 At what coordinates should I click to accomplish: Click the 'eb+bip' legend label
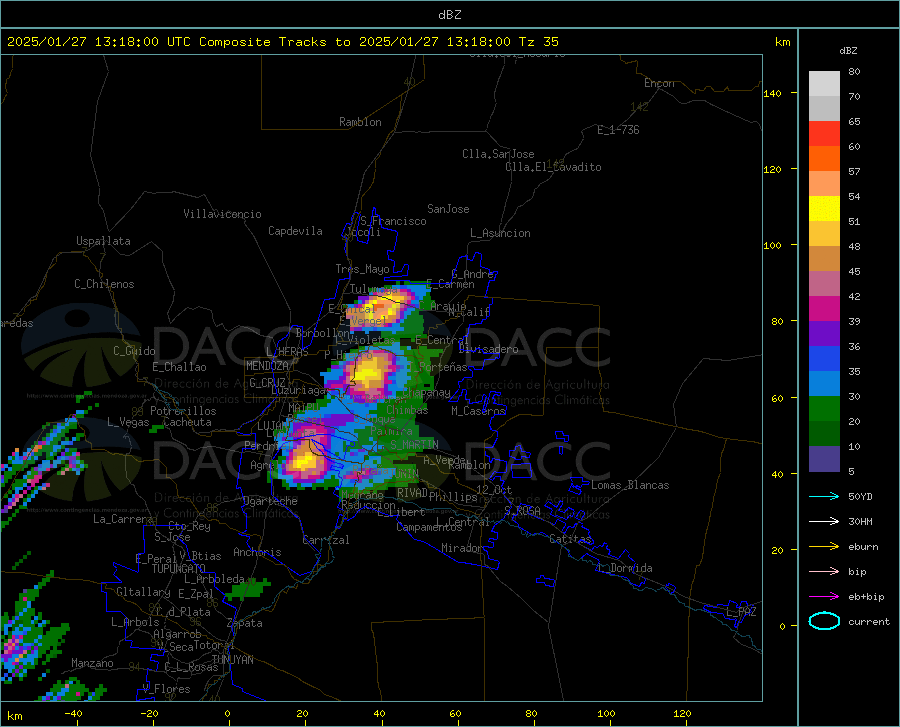click(x=866, y=597)
